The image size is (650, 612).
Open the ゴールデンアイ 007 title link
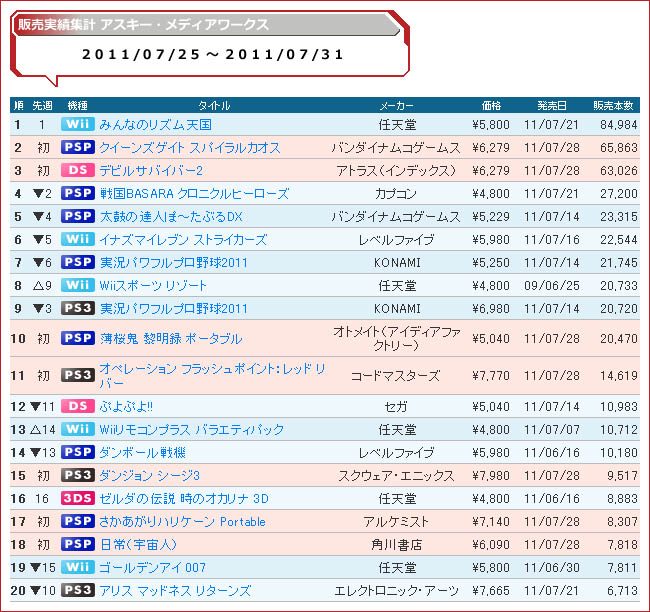pyautogui.click(x=153, y=568)
